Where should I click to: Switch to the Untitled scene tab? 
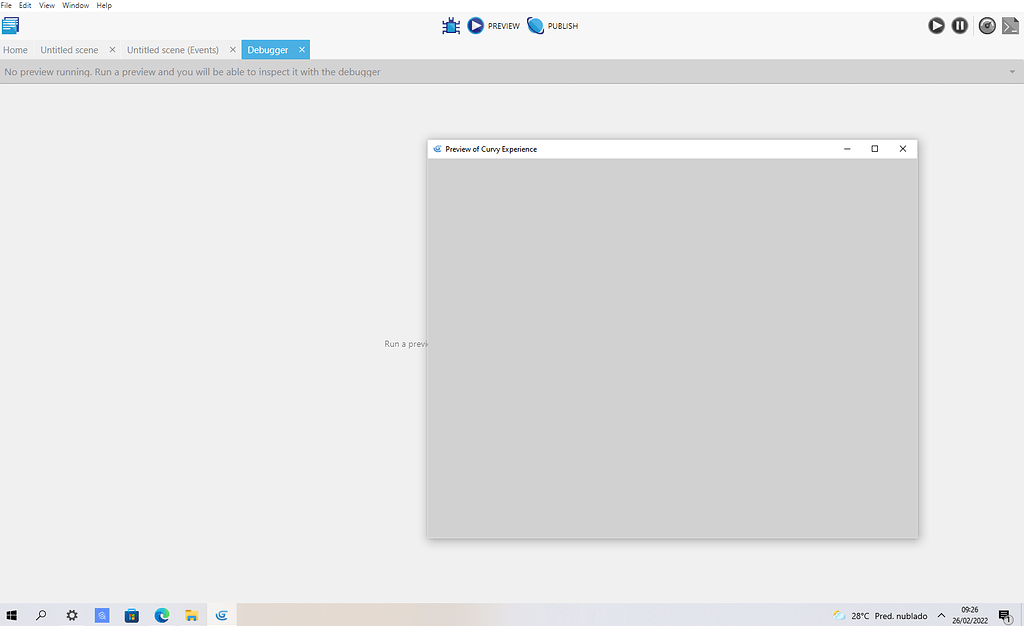69,49
